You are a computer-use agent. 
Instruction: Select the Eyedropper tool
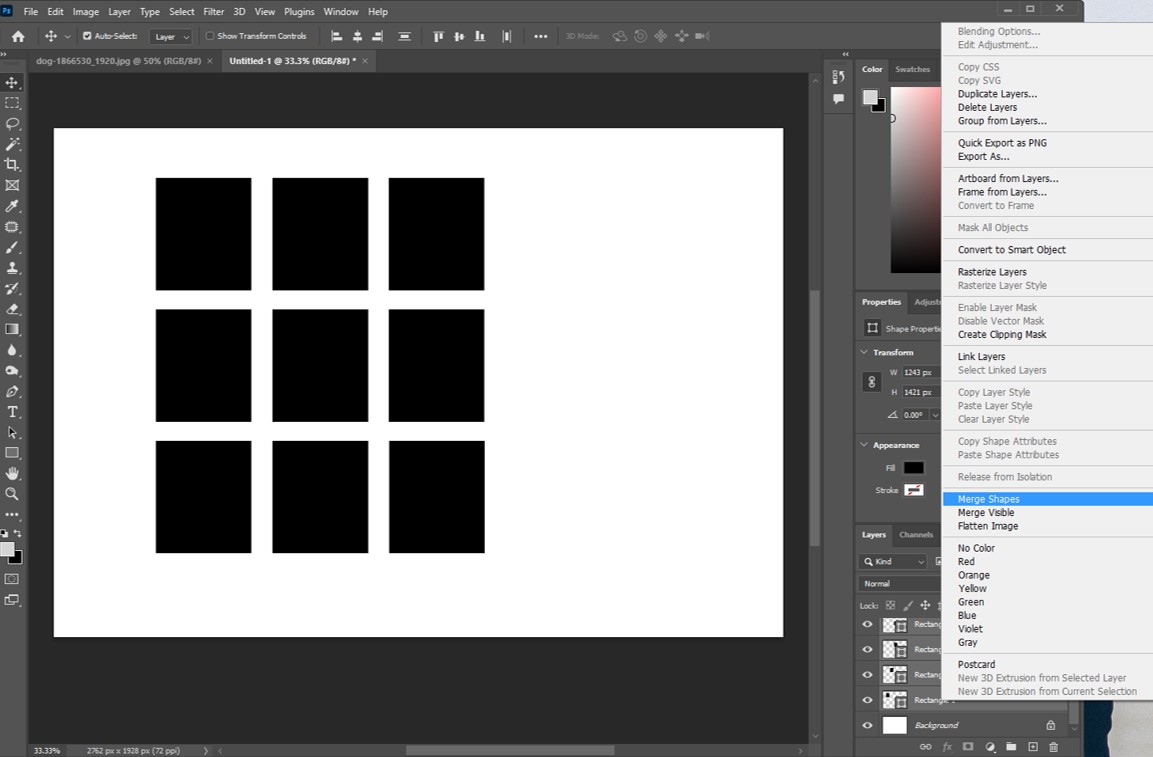click(12, 206)
